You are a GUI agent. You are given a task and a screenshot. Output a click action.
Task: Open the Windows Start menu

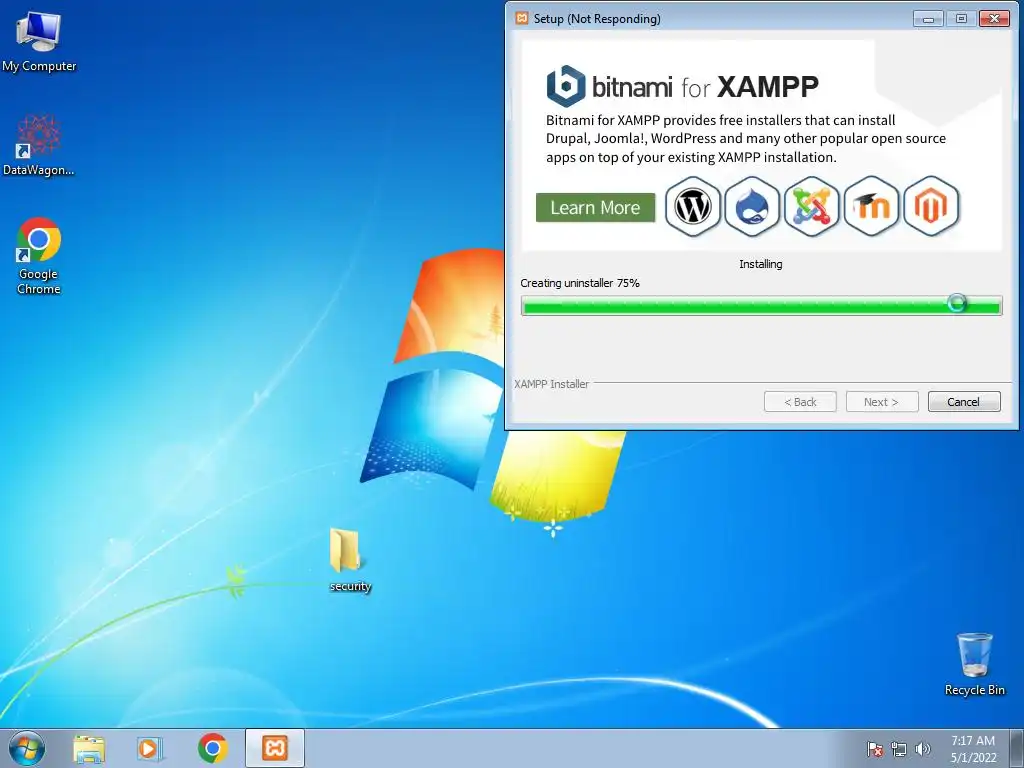(x=27, y=748)
